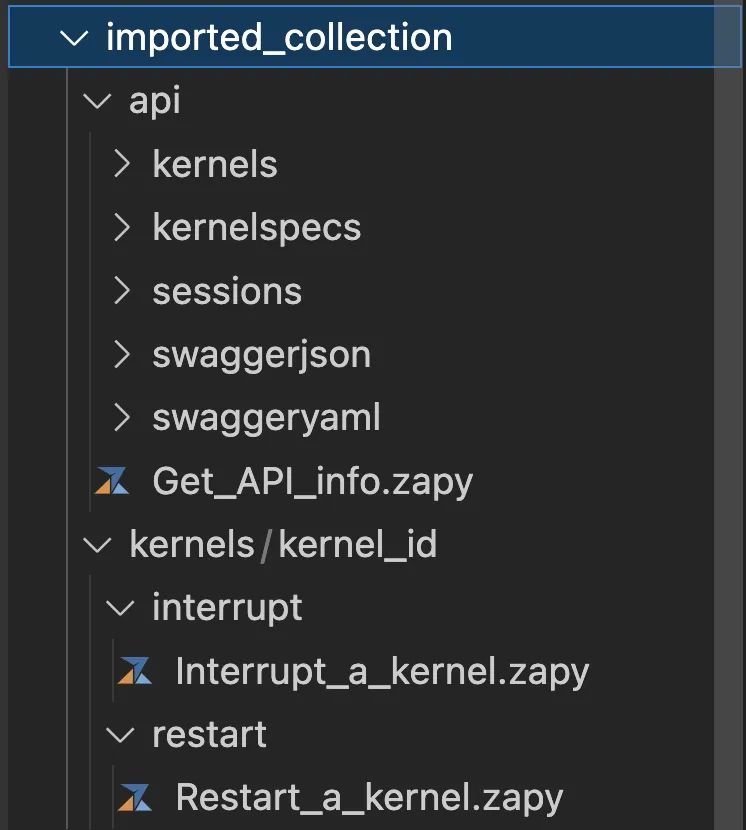This screenshot has height=830, width=746.
Task: Collapse the api folder chevron
Action: click(98, 101)
